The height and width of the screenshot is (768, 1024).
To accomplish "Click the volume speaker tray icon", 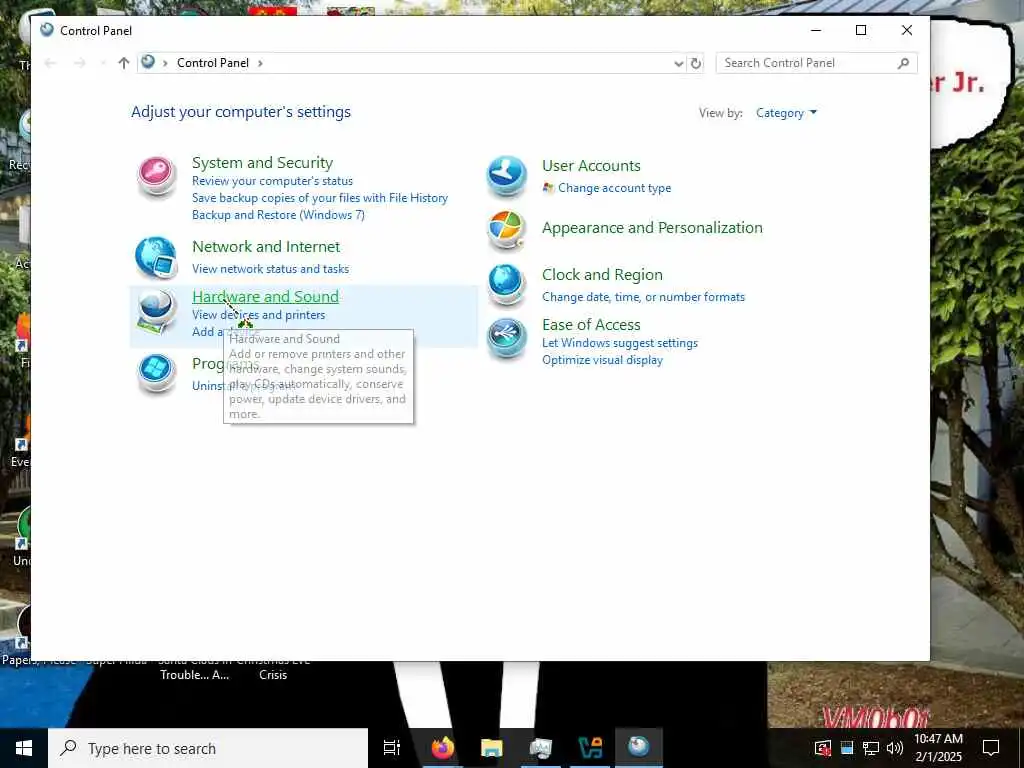I will 895,748.
